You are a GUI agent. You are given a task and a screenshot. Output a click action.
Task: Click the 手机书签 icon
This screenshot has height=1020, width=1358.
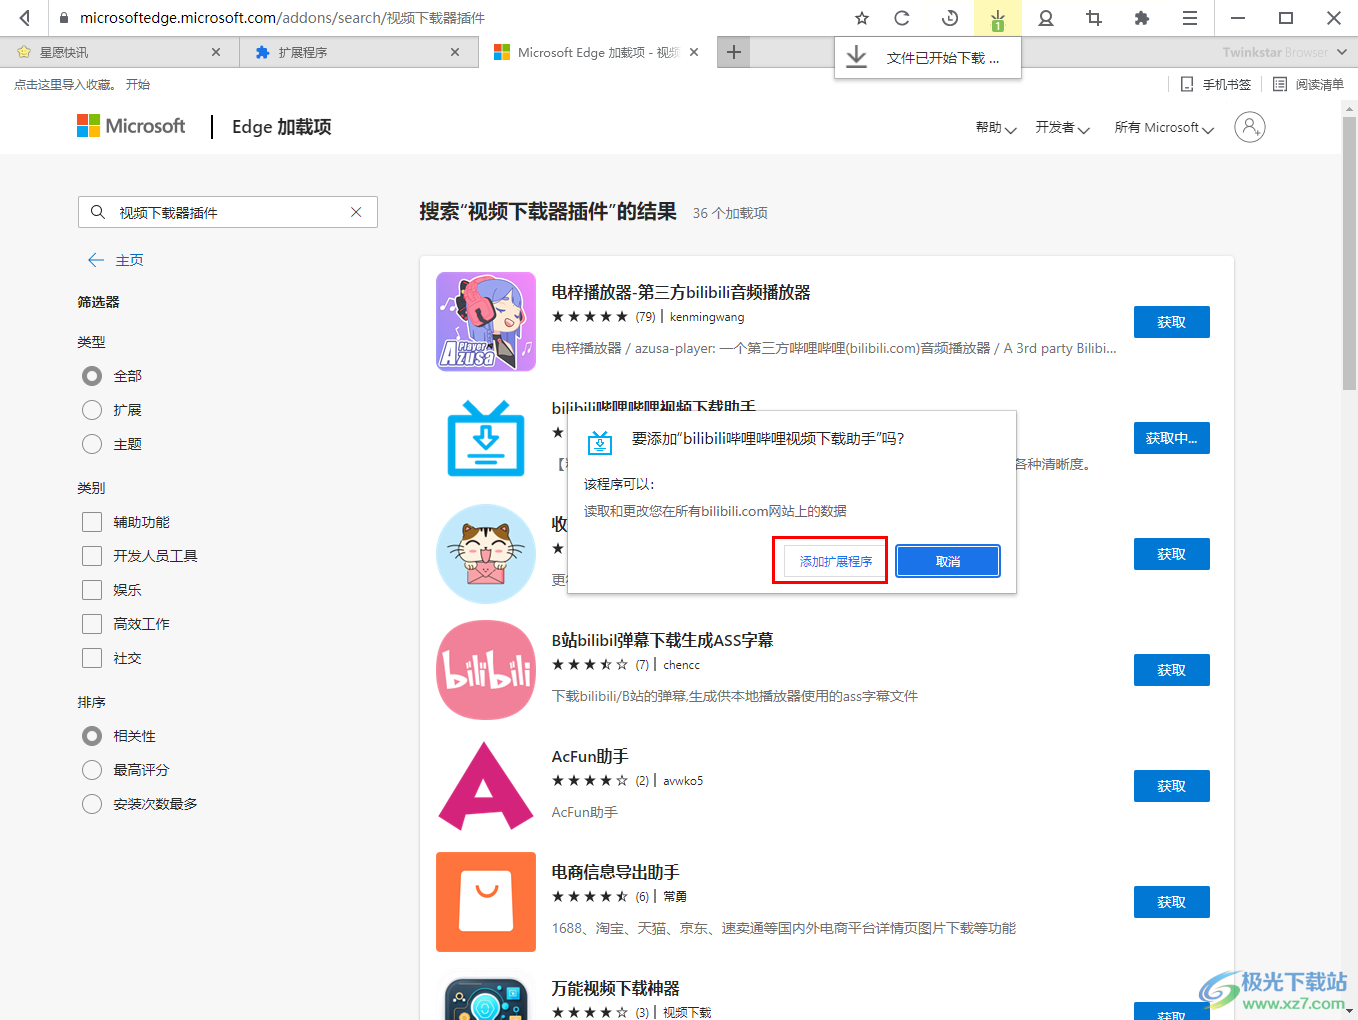[x=1187, y=85]
